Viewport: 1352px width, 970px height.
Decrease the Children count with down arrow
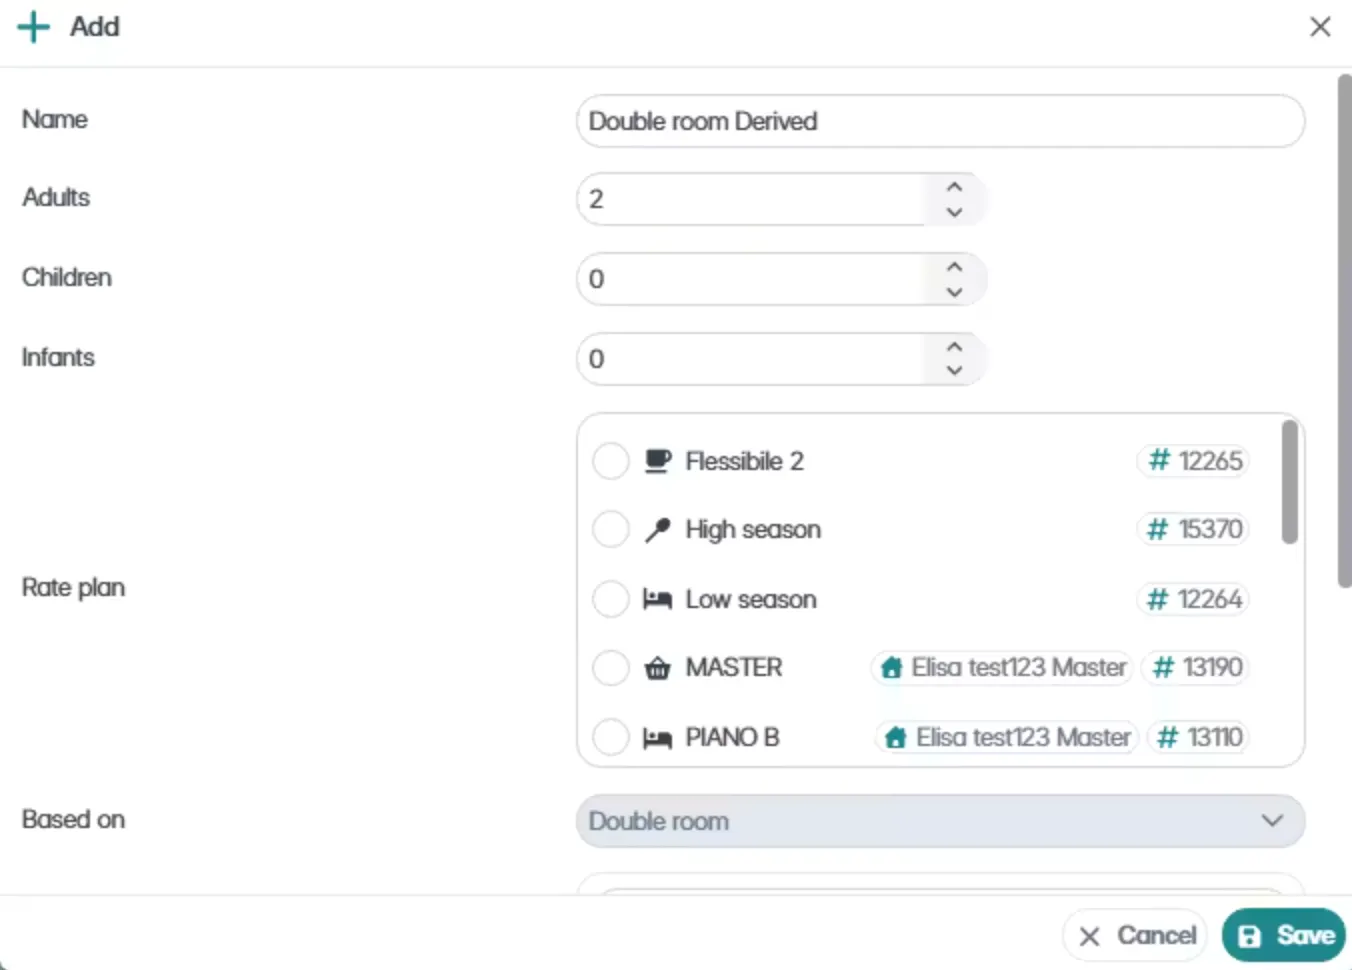(x=954, y=292)
